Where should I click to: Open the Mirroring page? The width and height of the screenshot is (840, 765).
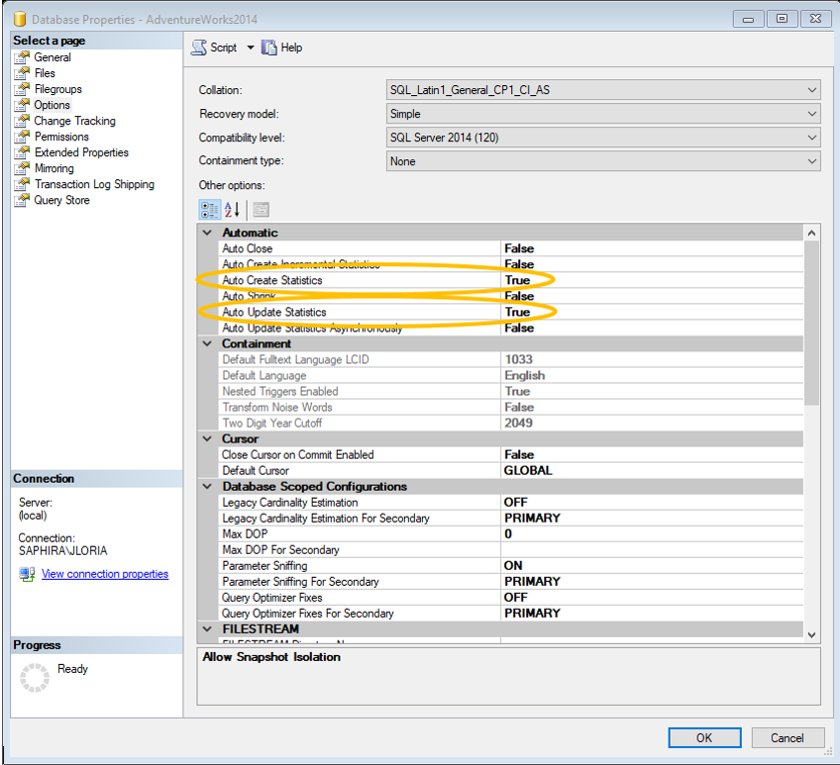tap(54, 168)
